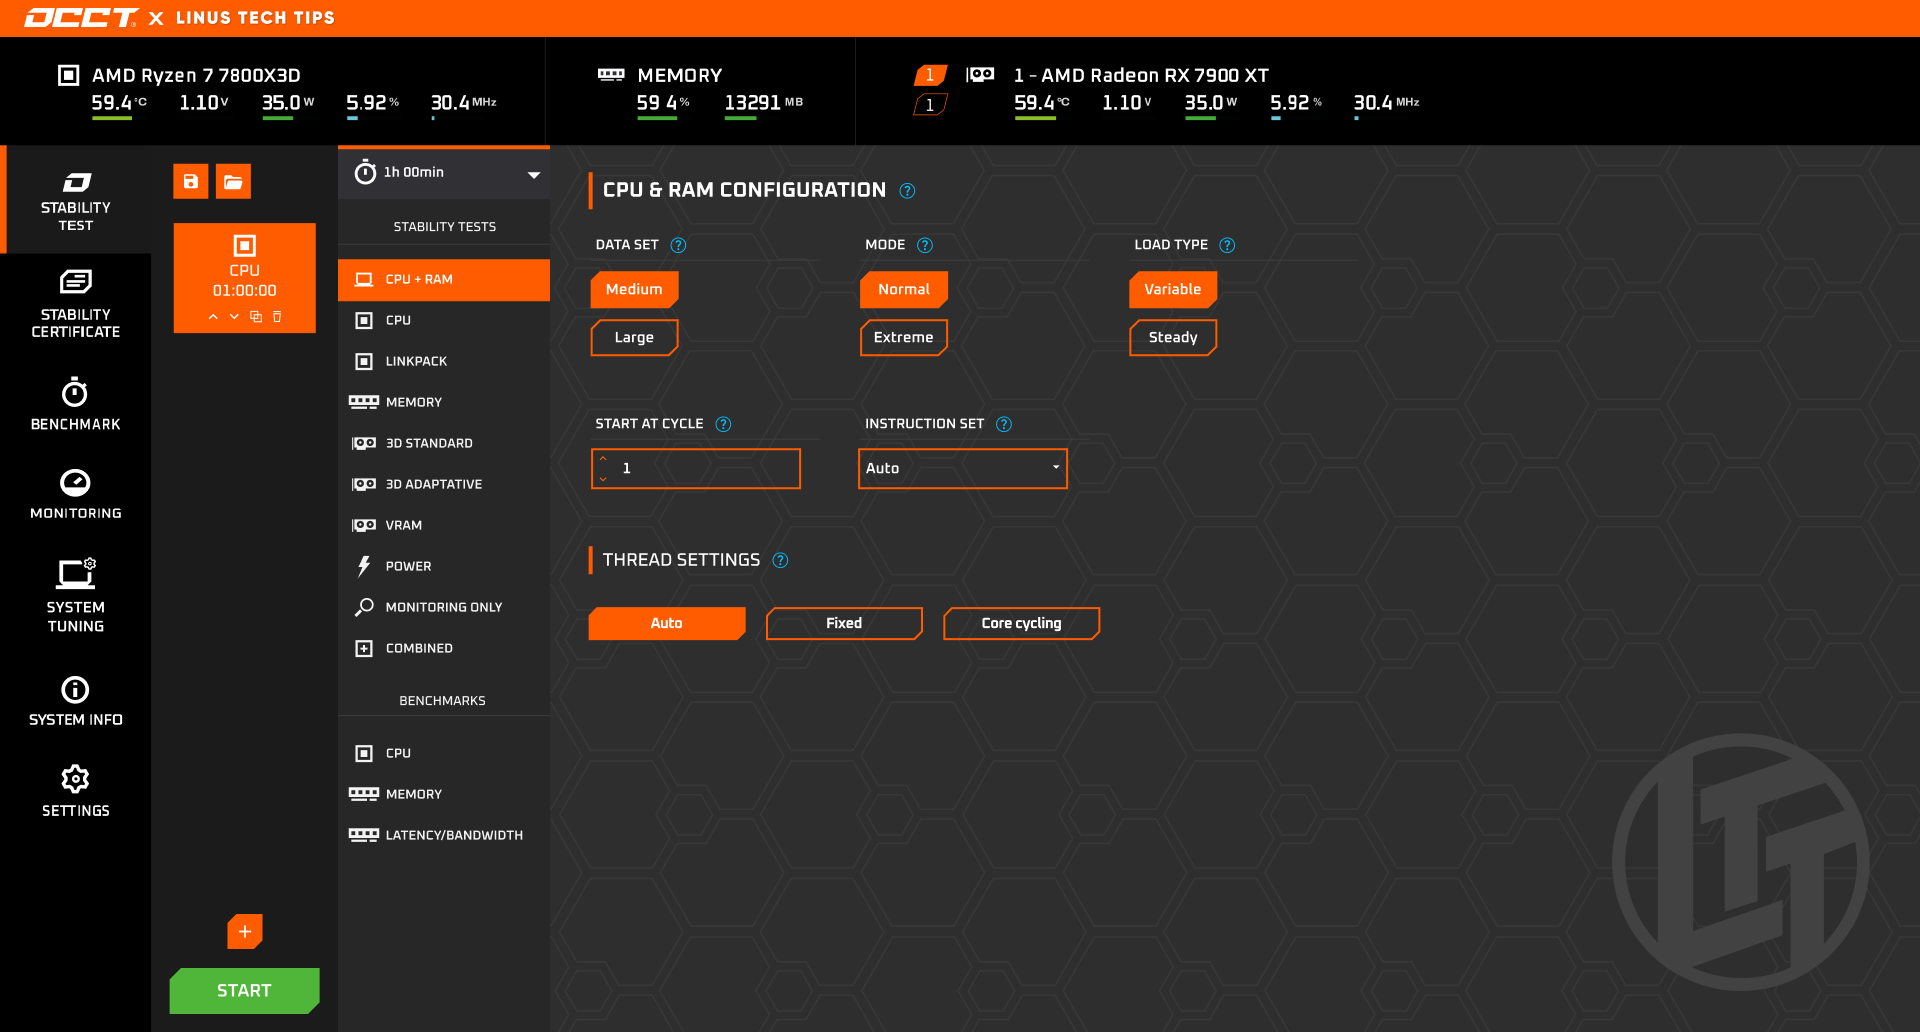Open the Instruction Set Auto dropdown
This screenshot has width=1920, height=1032.
pos(963,468)
